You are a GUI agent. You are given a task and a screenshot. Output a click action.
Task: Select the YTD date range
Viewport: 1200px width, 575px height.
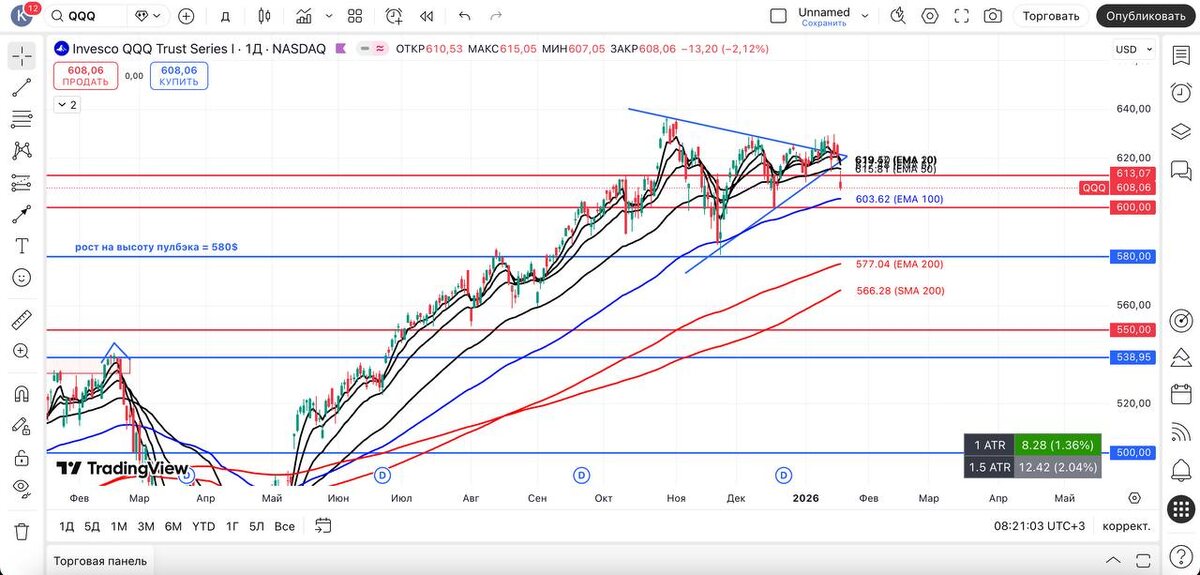[203, 526]
